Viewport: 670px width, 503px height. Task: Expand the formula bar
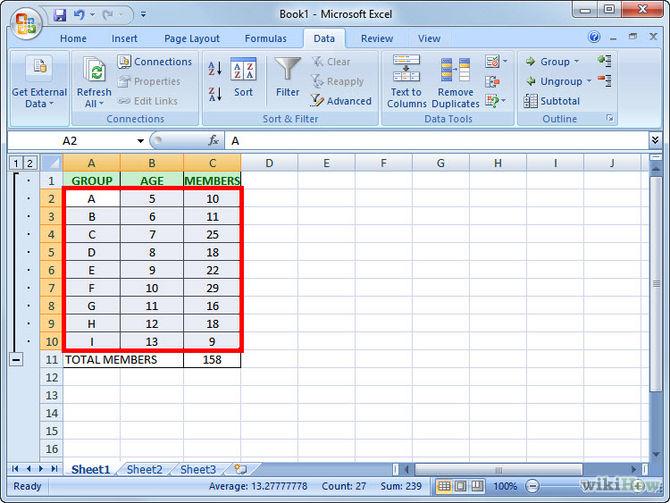tap(655, 140)
